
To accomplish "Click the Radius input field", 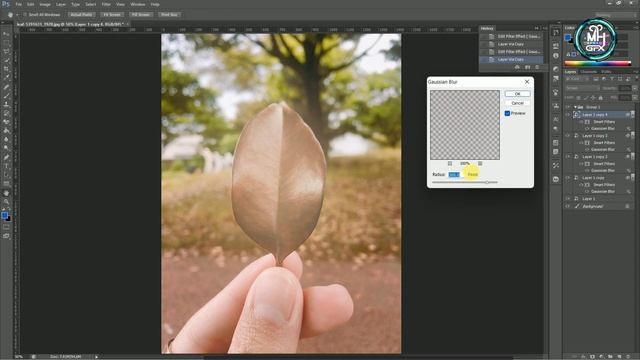I will tap(454, 174).
